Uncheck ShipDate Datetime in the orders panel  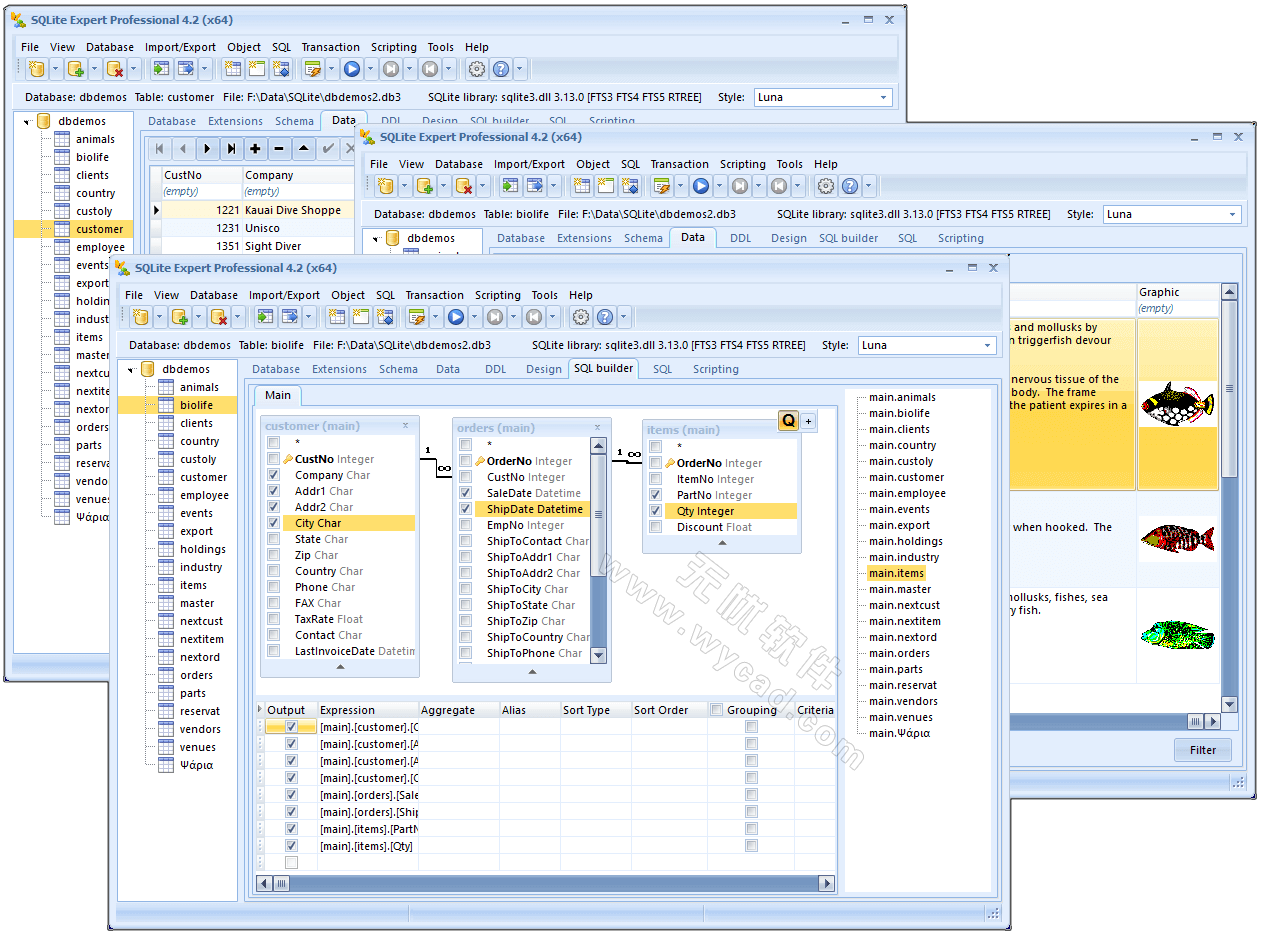[466, 508]
